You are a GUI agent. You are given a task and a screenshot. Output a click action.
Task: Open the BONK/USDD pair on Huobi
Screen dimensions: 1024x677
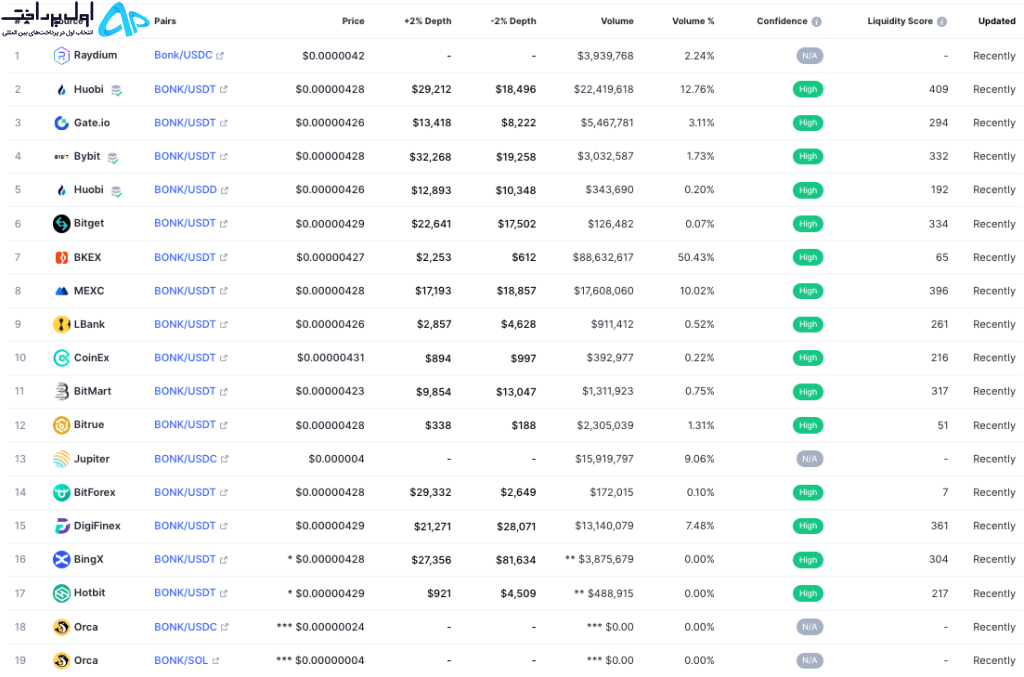(x=185, y=190)
